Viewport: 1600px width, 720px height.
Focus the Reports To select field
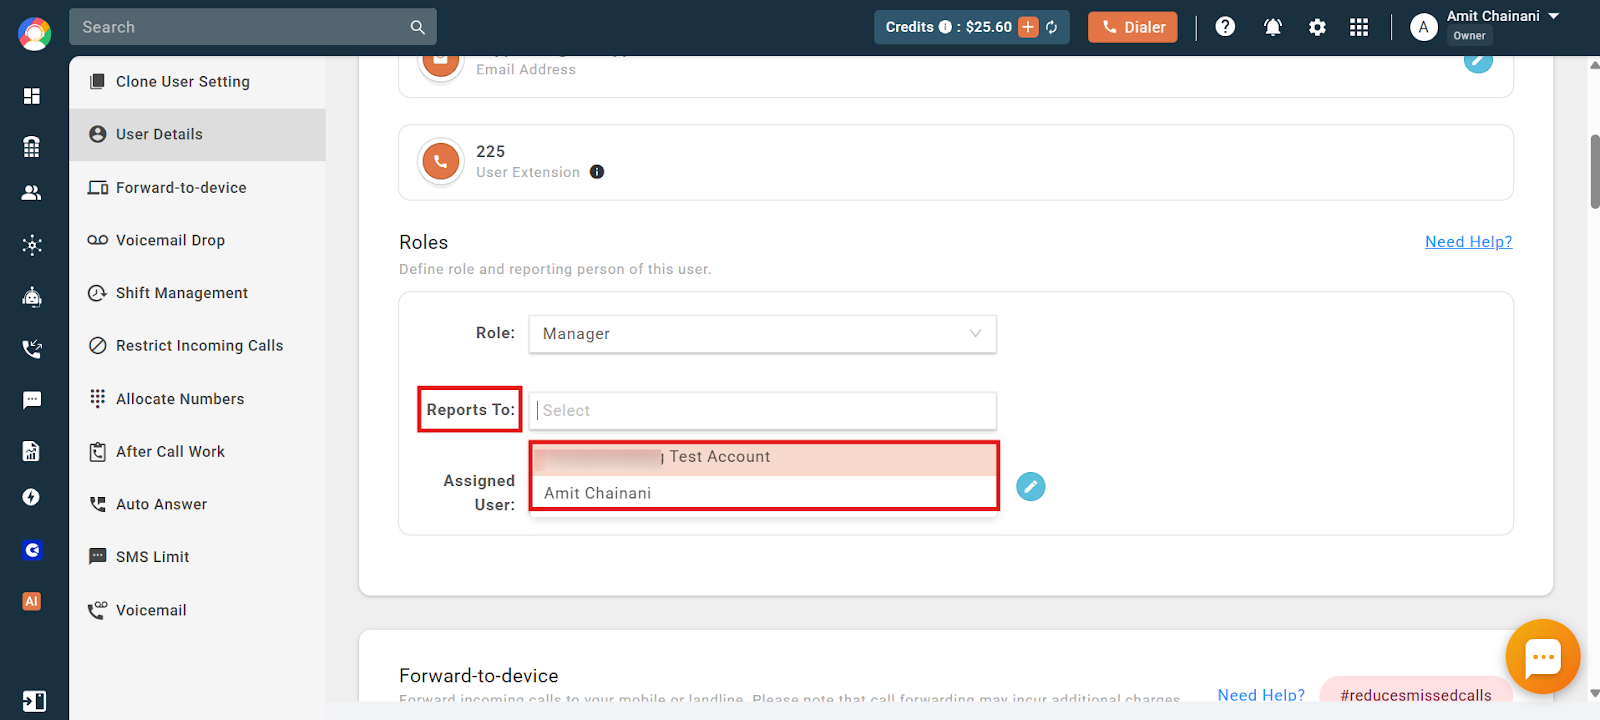click(x=762, y=411)
